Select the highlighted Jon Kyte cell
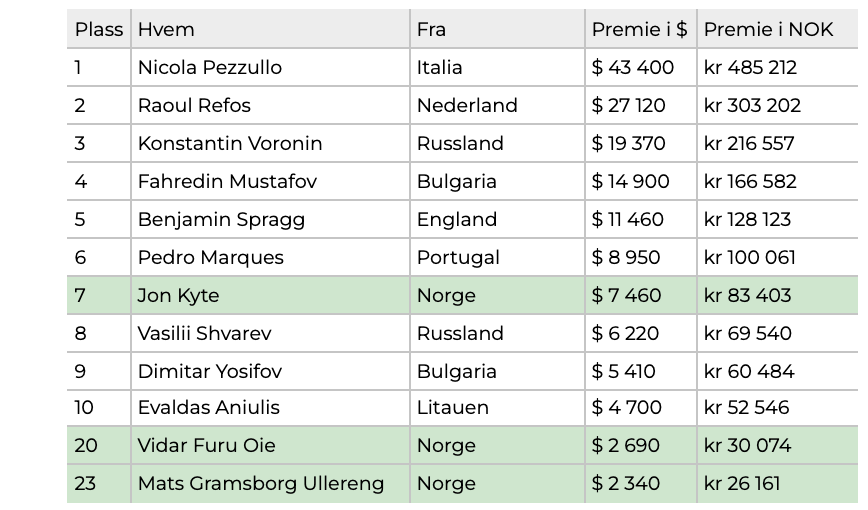The width and height of the screenshot is (868, 510). click(x=271, y=295)
